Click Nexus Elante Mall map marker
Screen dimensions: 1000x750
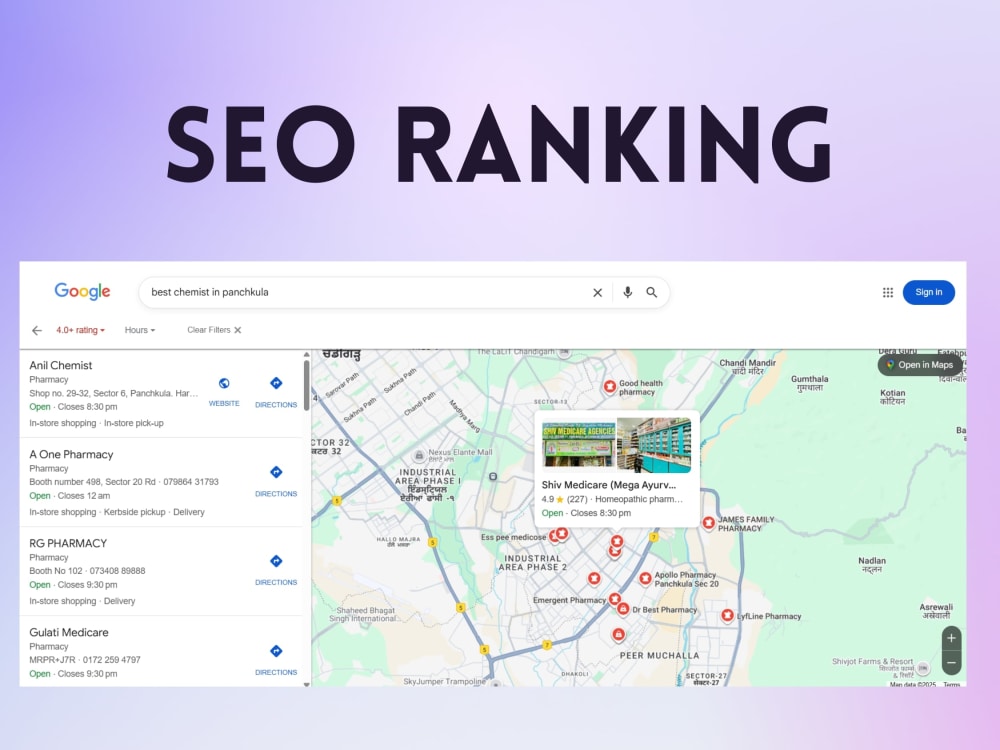pyautogui.click(x=419, y=455)
